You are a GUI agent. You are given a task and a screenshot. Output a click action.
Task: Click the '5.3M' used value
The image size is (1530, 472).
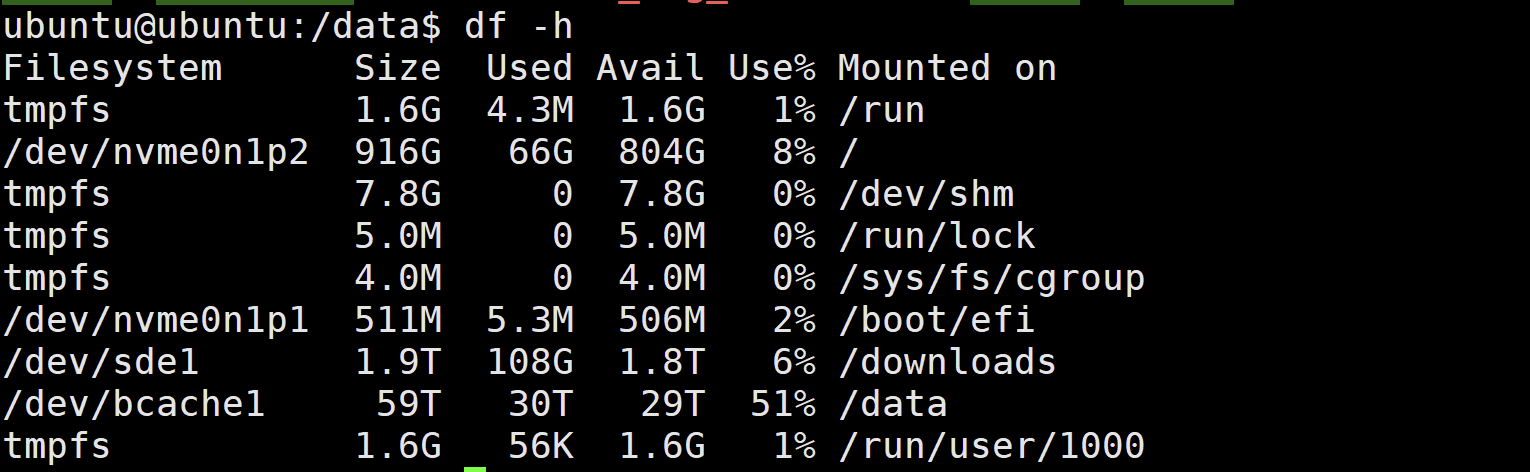[529, 320]
